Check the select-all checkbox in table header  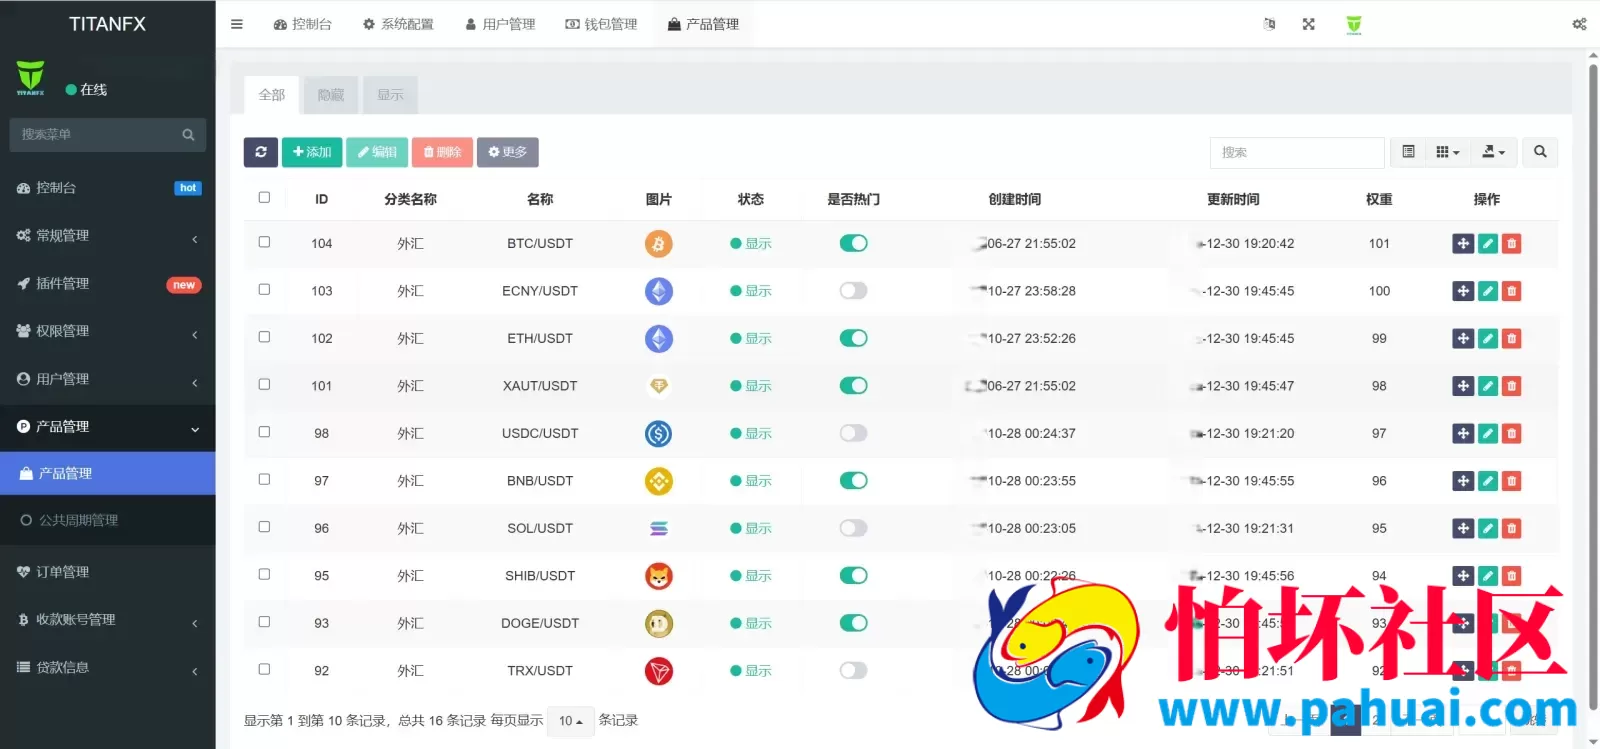pyautogui.click(x=264, y=197)
